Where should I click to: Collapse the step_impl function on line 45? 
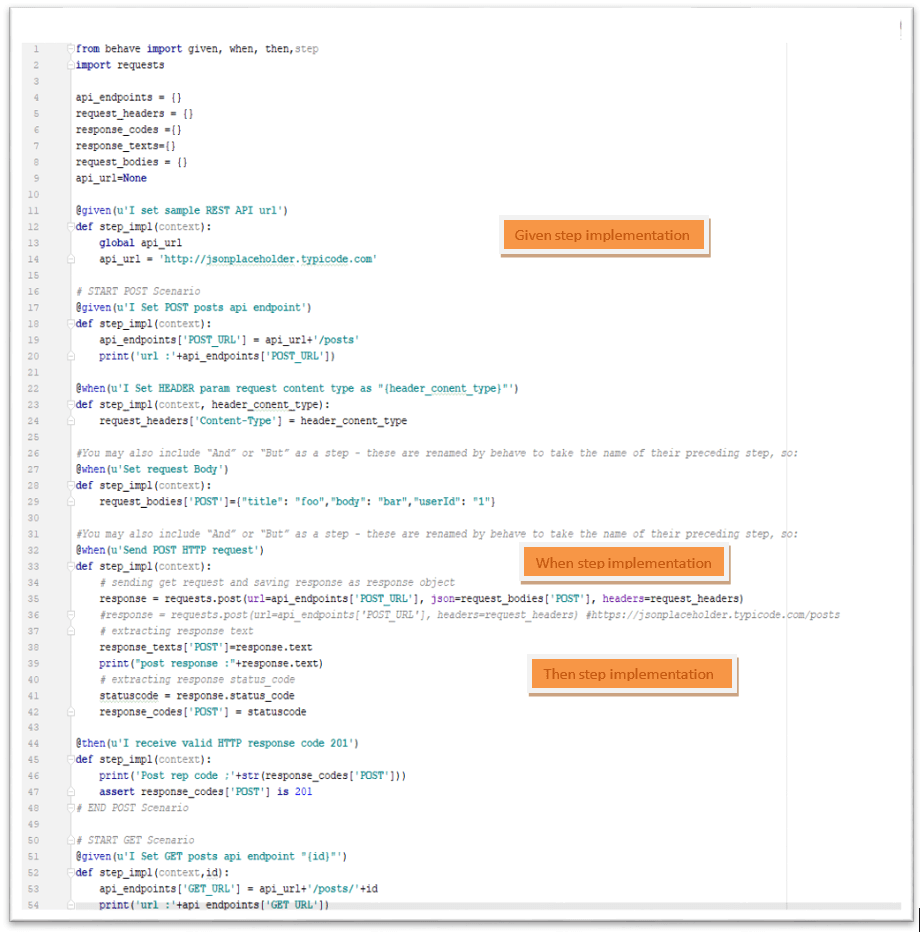[70, 760]
